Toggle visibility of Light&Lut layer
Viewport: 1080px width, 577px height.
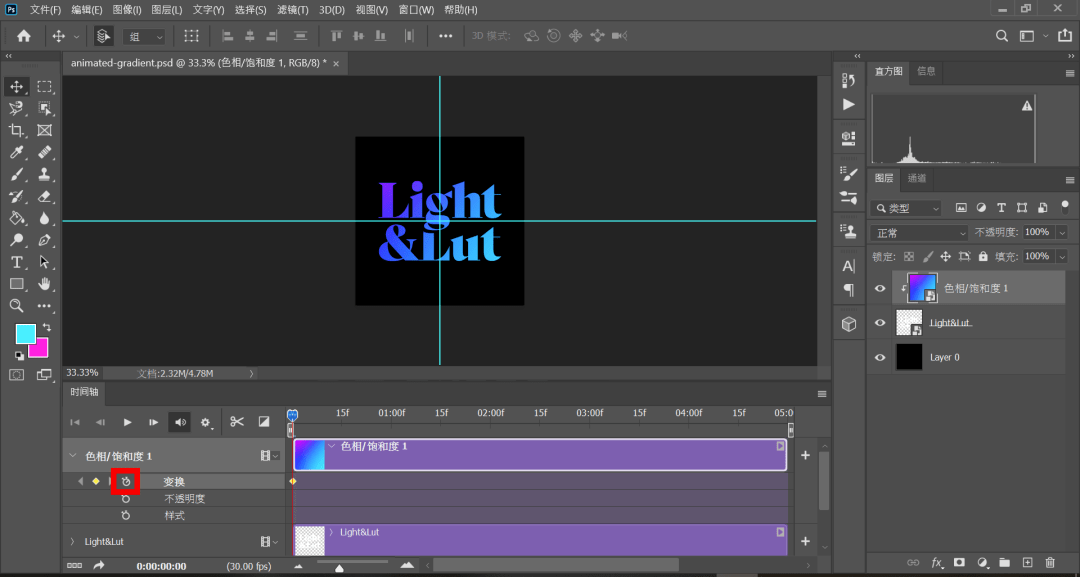point(880,322)
